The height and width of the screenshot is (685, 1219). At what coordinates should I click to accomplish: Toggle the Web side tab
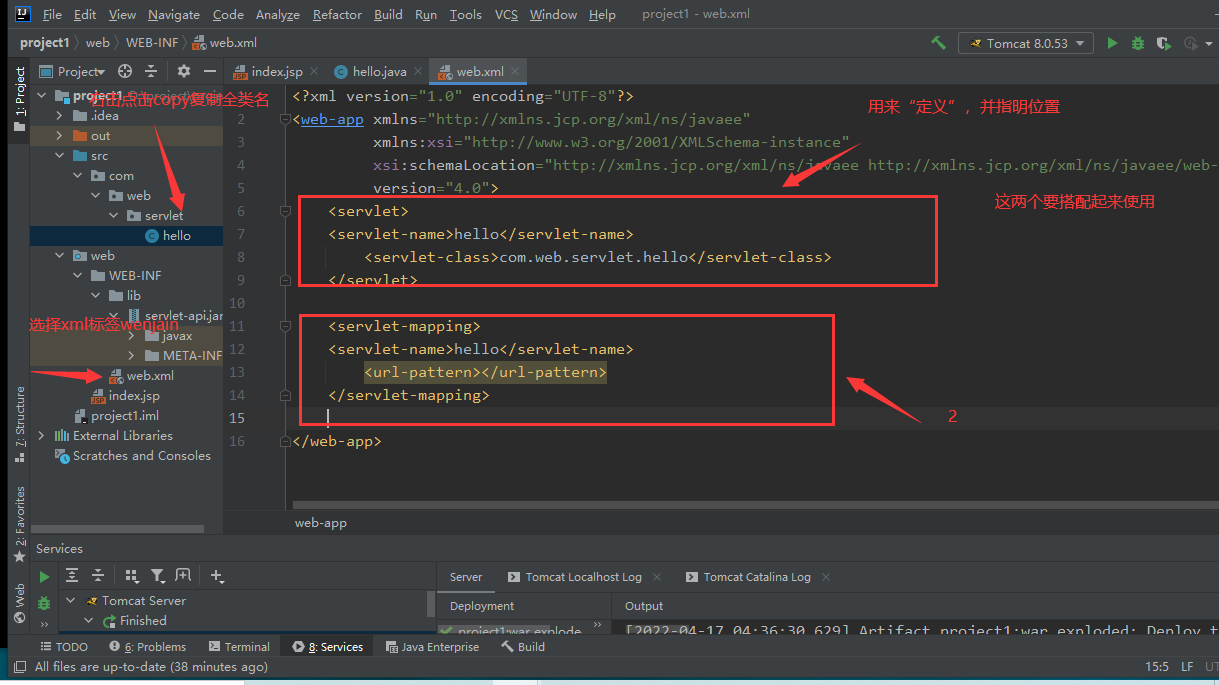point(19,604)
